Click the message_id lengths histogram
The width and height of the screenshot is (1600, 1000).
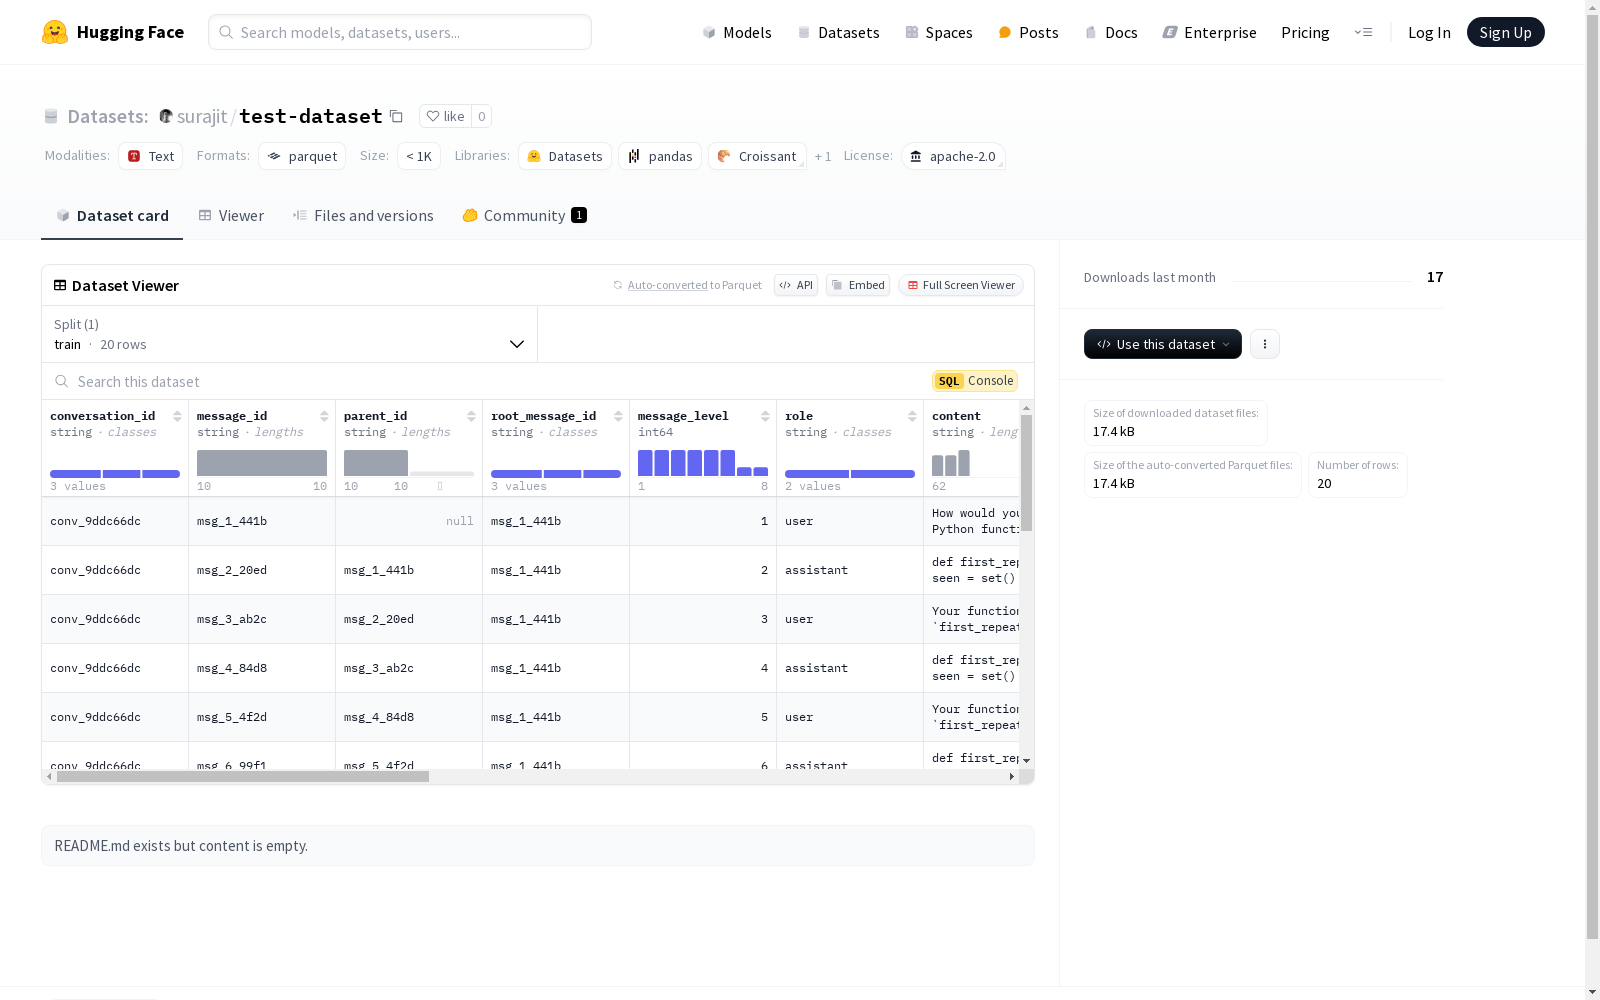pyautogui.click(x=262, y=463)
